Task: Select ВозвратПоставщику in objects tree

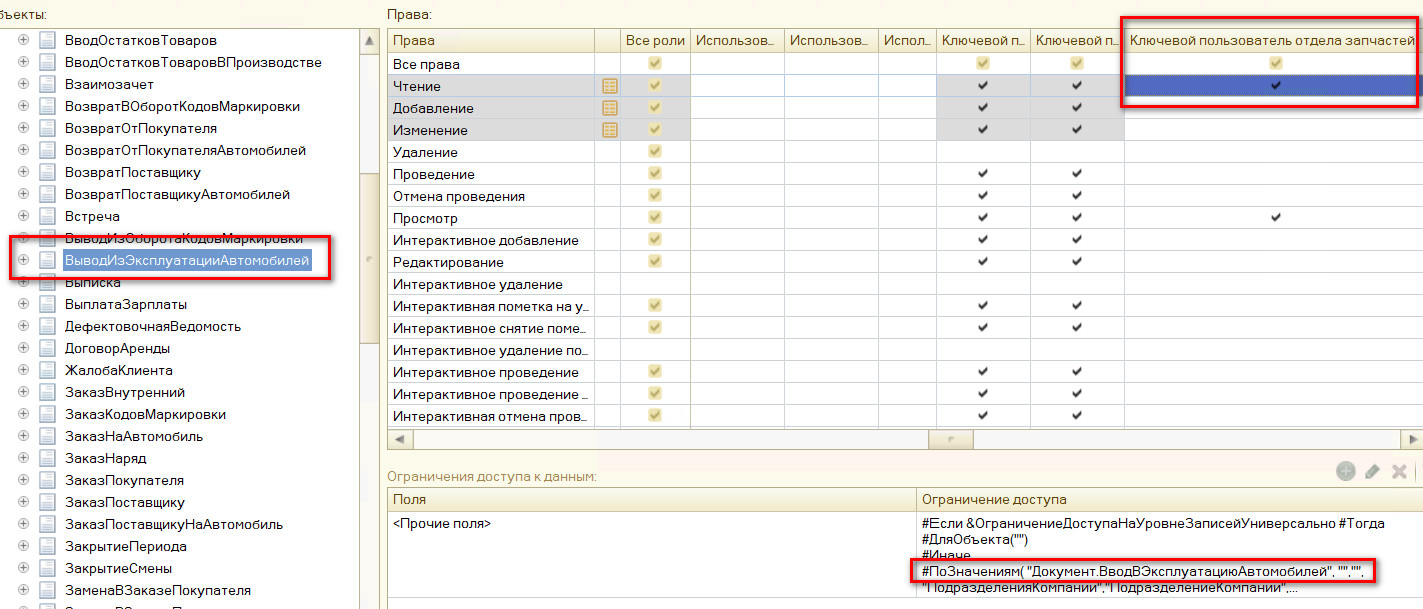Action: coord(133,172)
